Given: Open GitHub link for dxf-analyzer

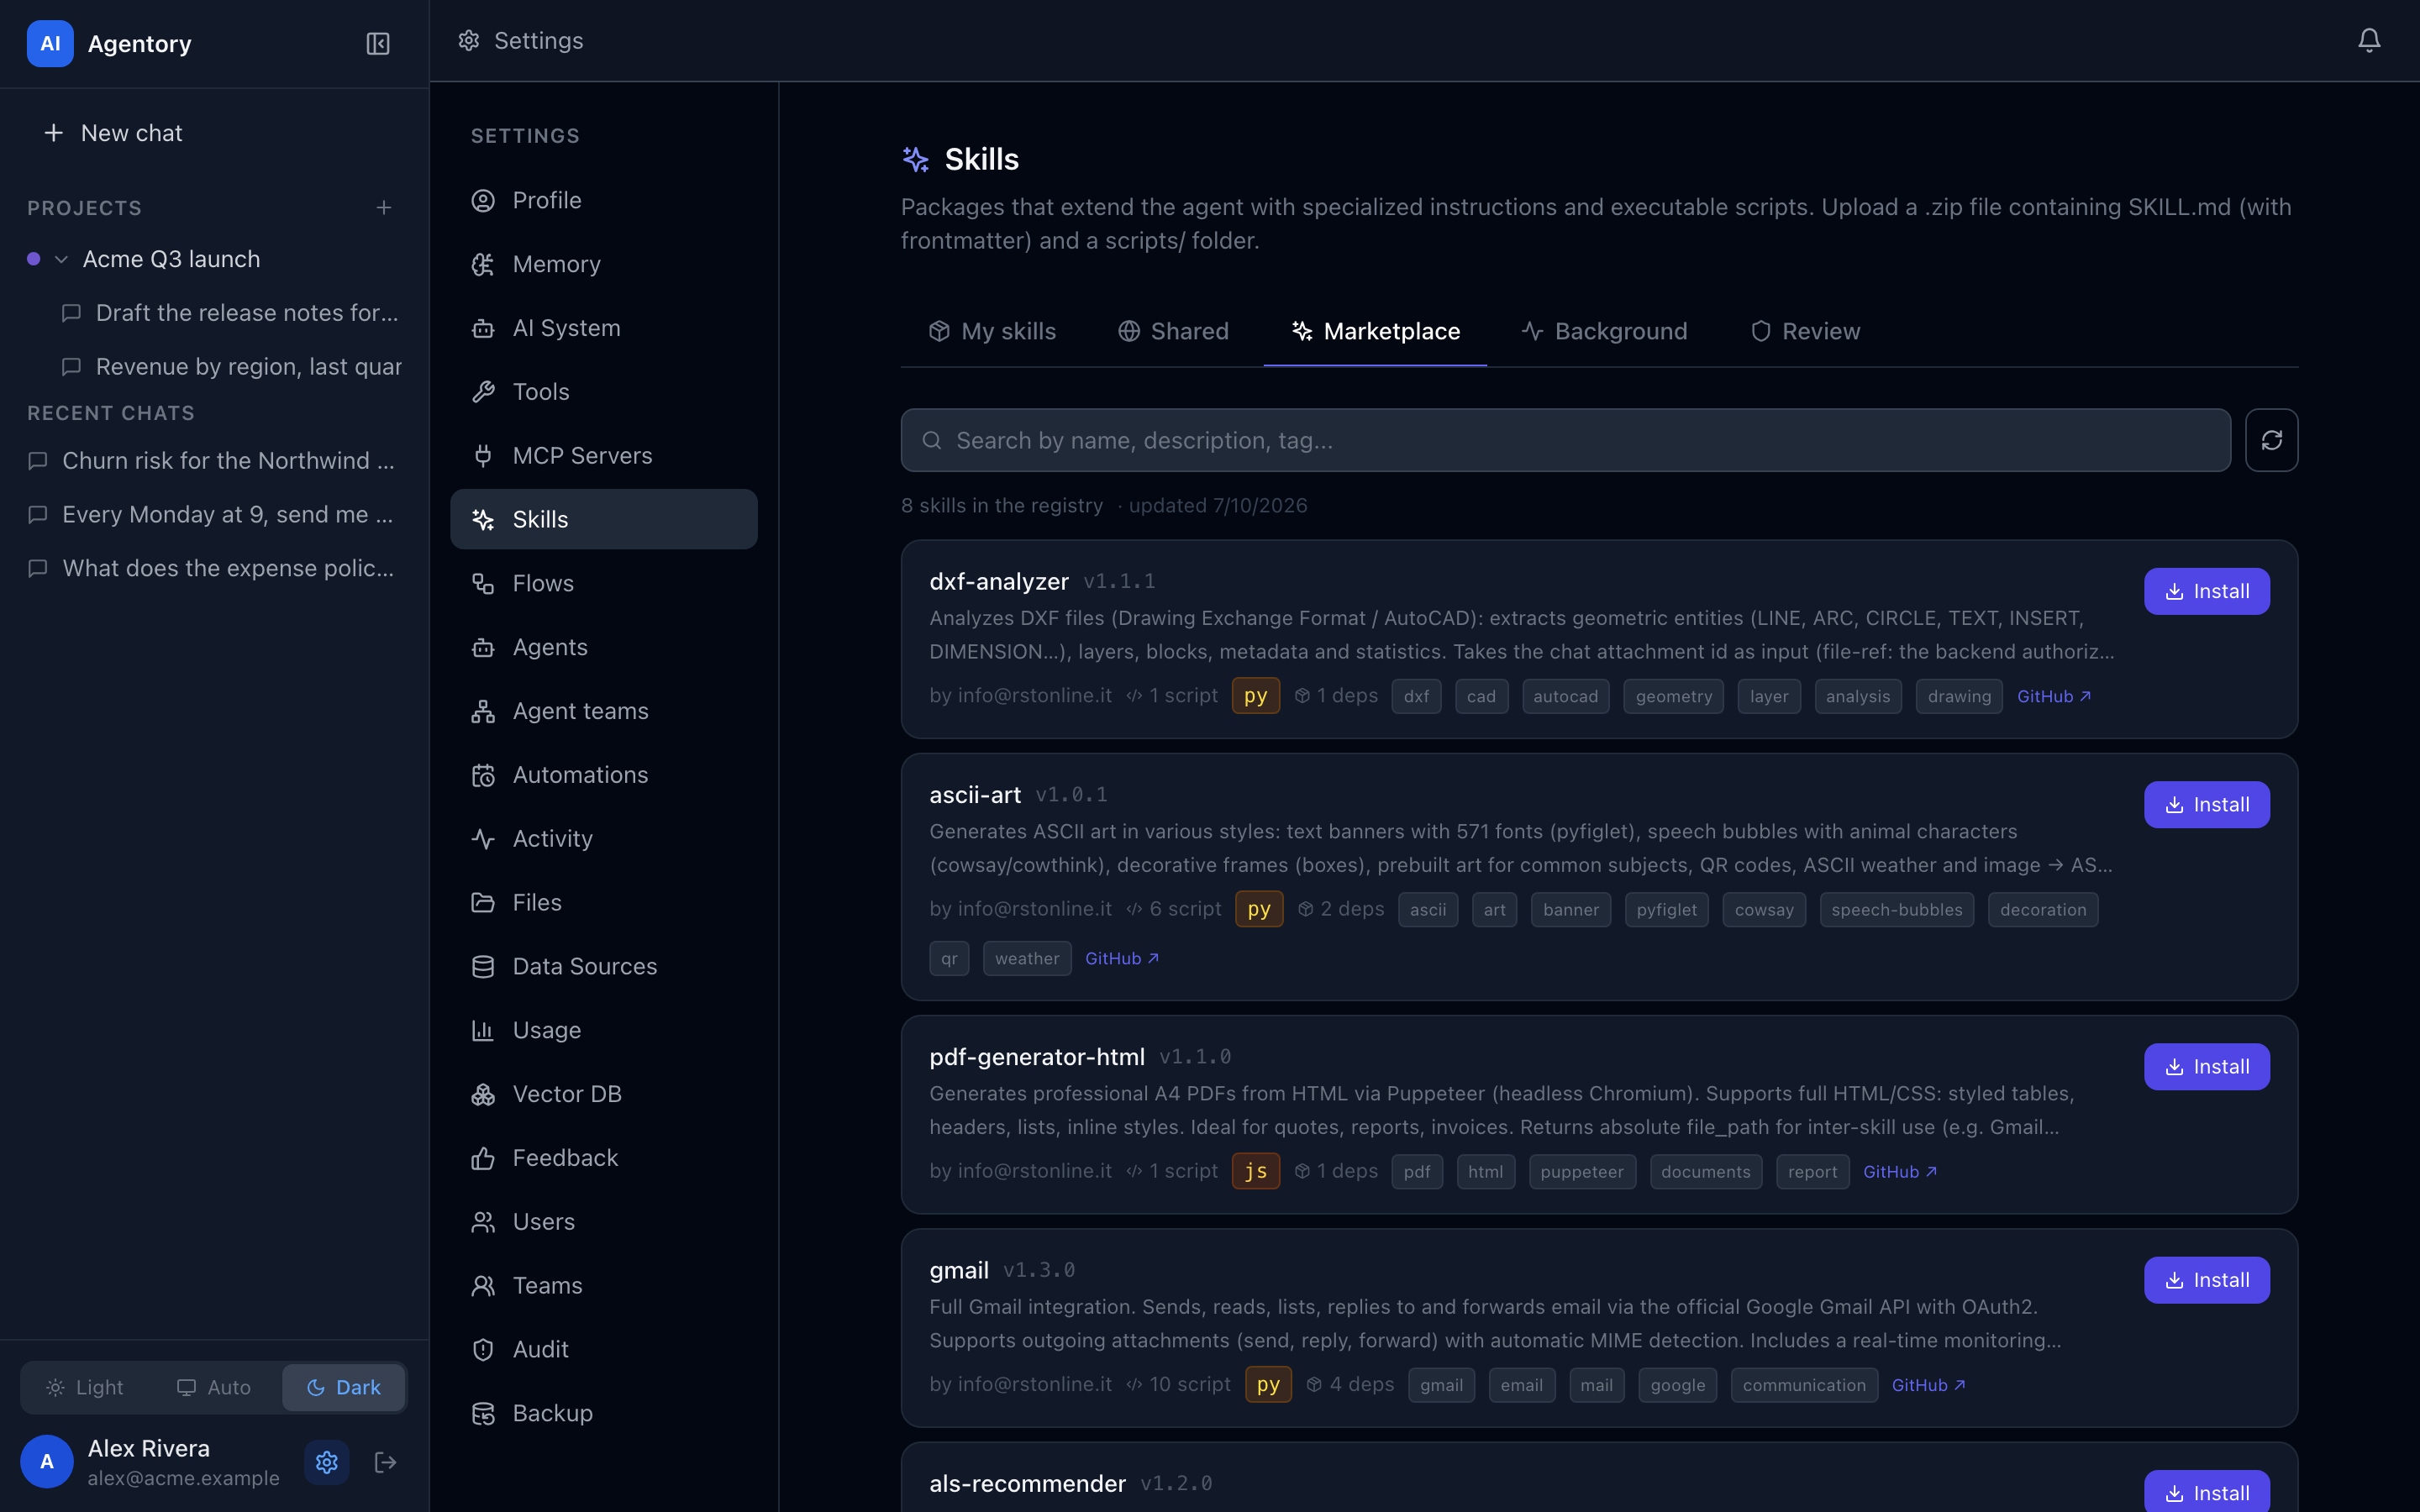Looking at the screenshot, I should (x=2053, y=696).
